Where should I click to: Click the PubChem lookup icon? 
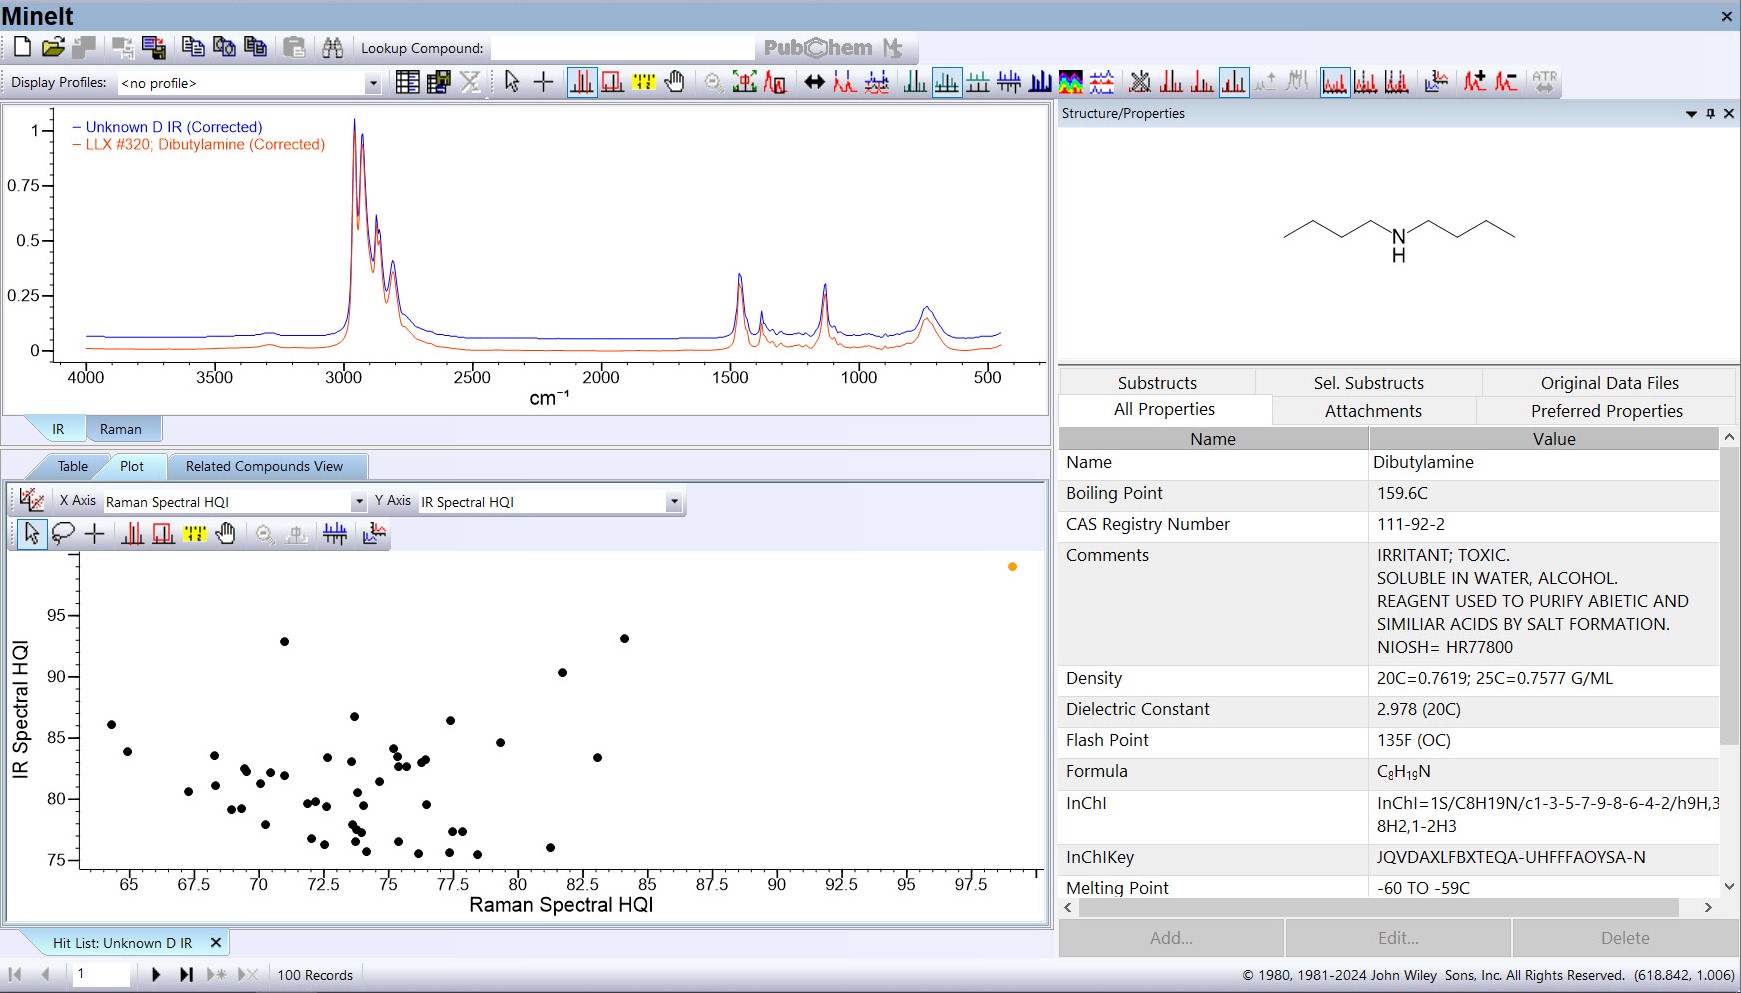[x=819, y=48]
